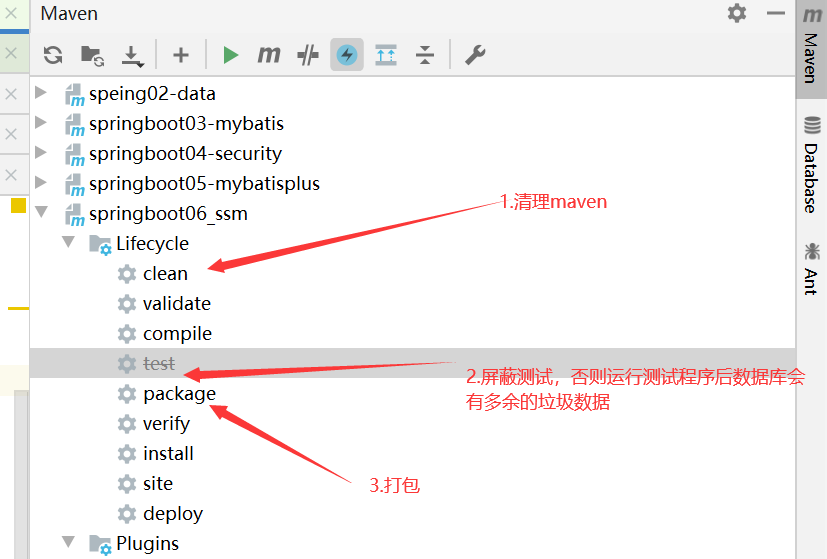Select verify lifecycle goal
Viewport: 827px width, 559px height.
[166, 424]
